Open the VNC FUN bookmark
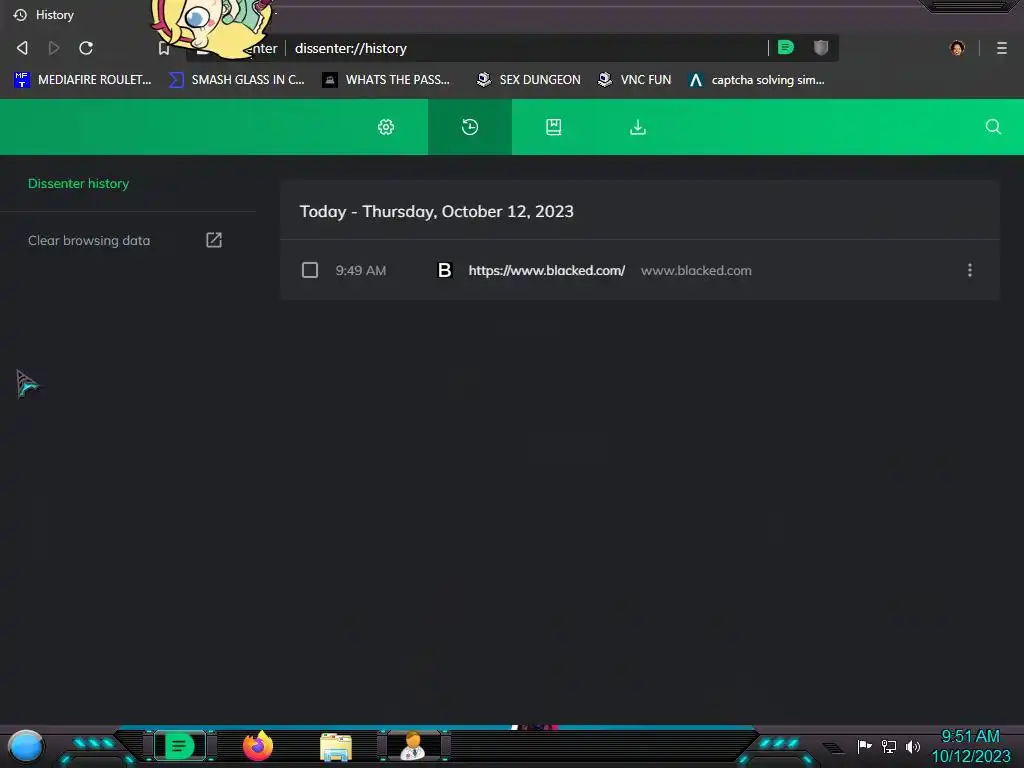 tap(634, 80)
